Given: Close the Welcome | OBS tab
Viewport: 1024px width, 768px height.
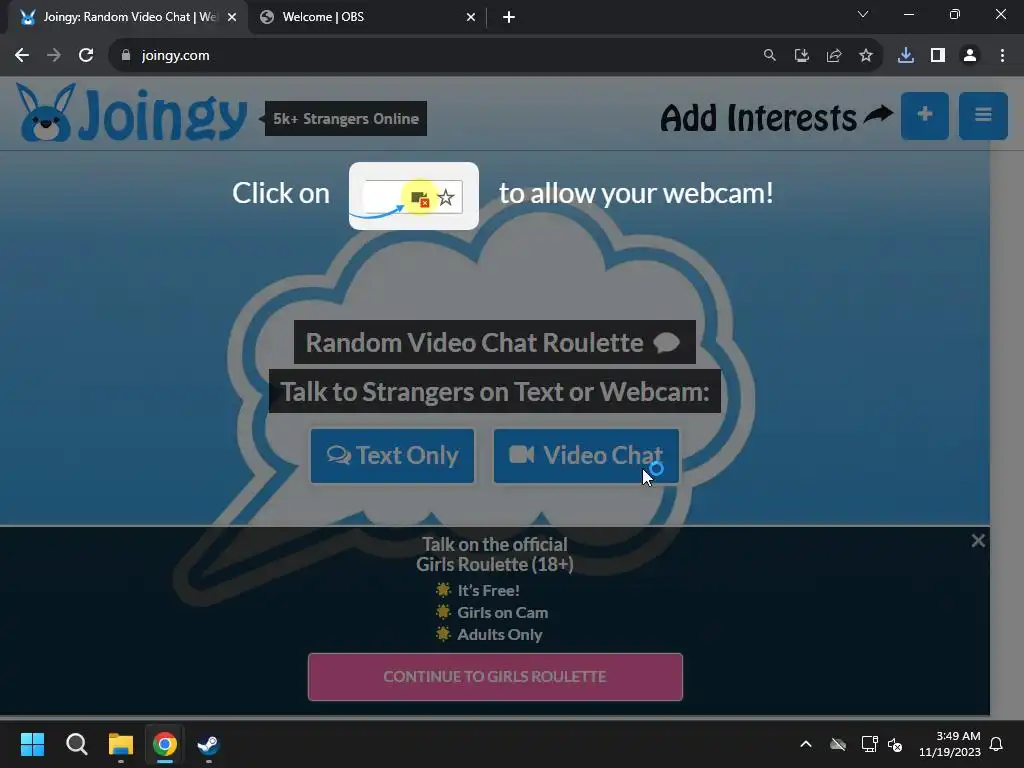Looking at the screenshot, I should coord(471,17).
